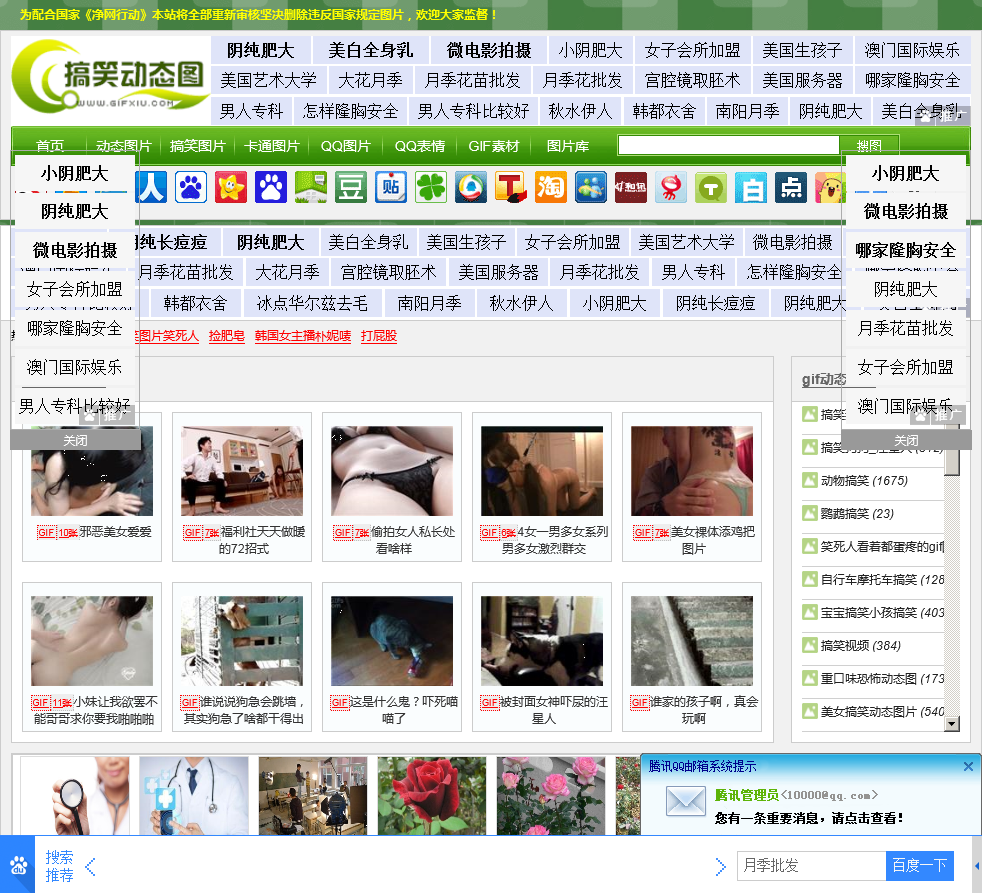Open the QQ表情 navigation tab
The height and width of the screenshot is (893, 982).
click(x=420, y=146)
